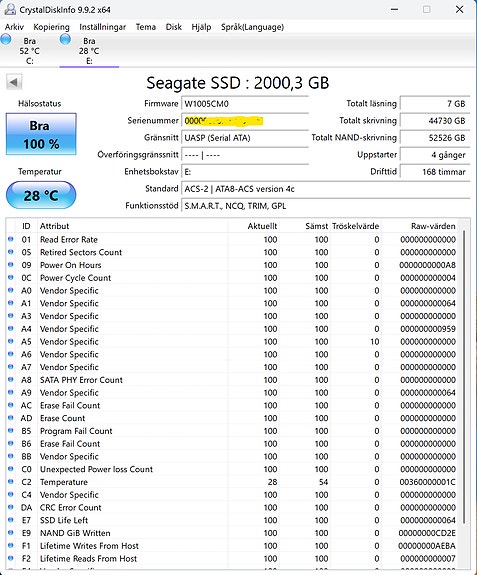Image resolution: width=477 pixels, height=575 pixels.
Task: Click status dot for Power Cycle Count row
Action: tap(11, 278)
